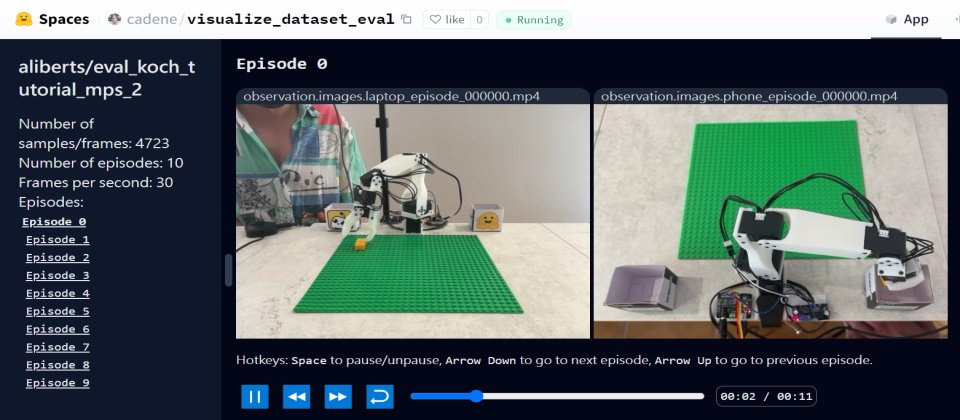Click the video progress slider

557,396
